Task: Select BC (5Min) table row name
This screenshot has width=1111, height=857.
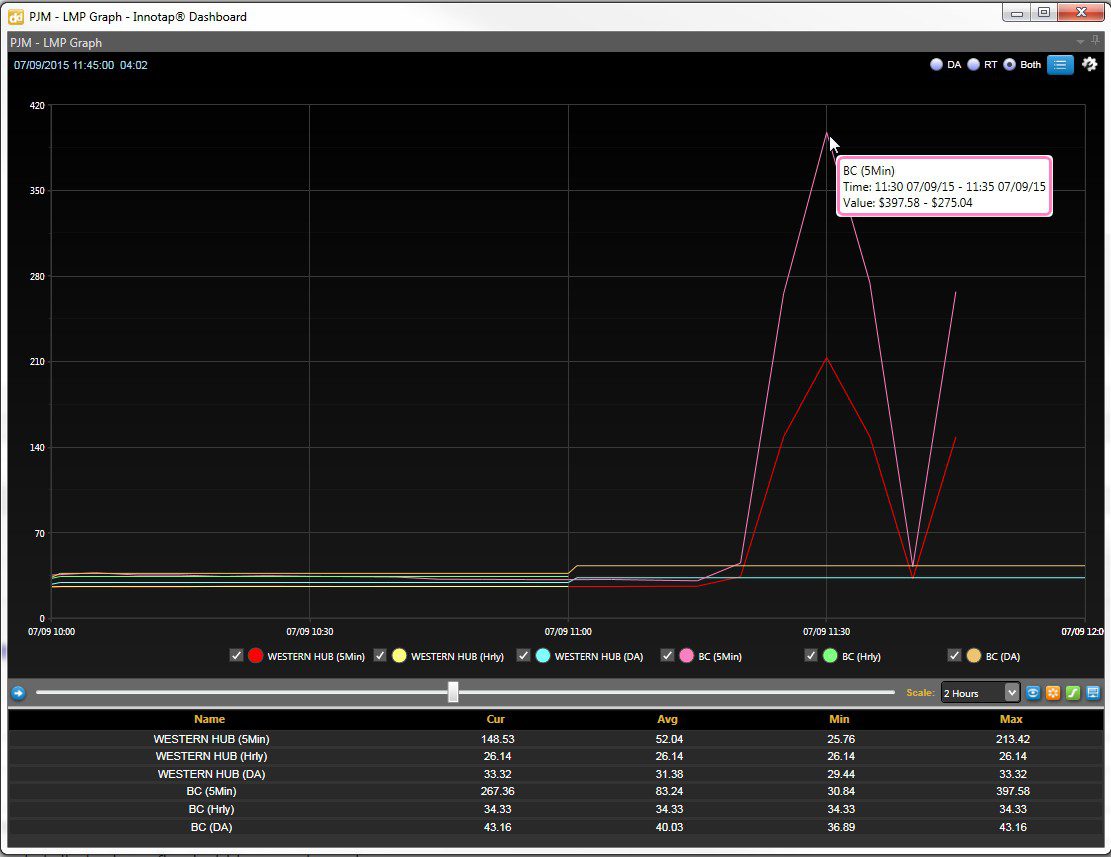Action: 211,791
